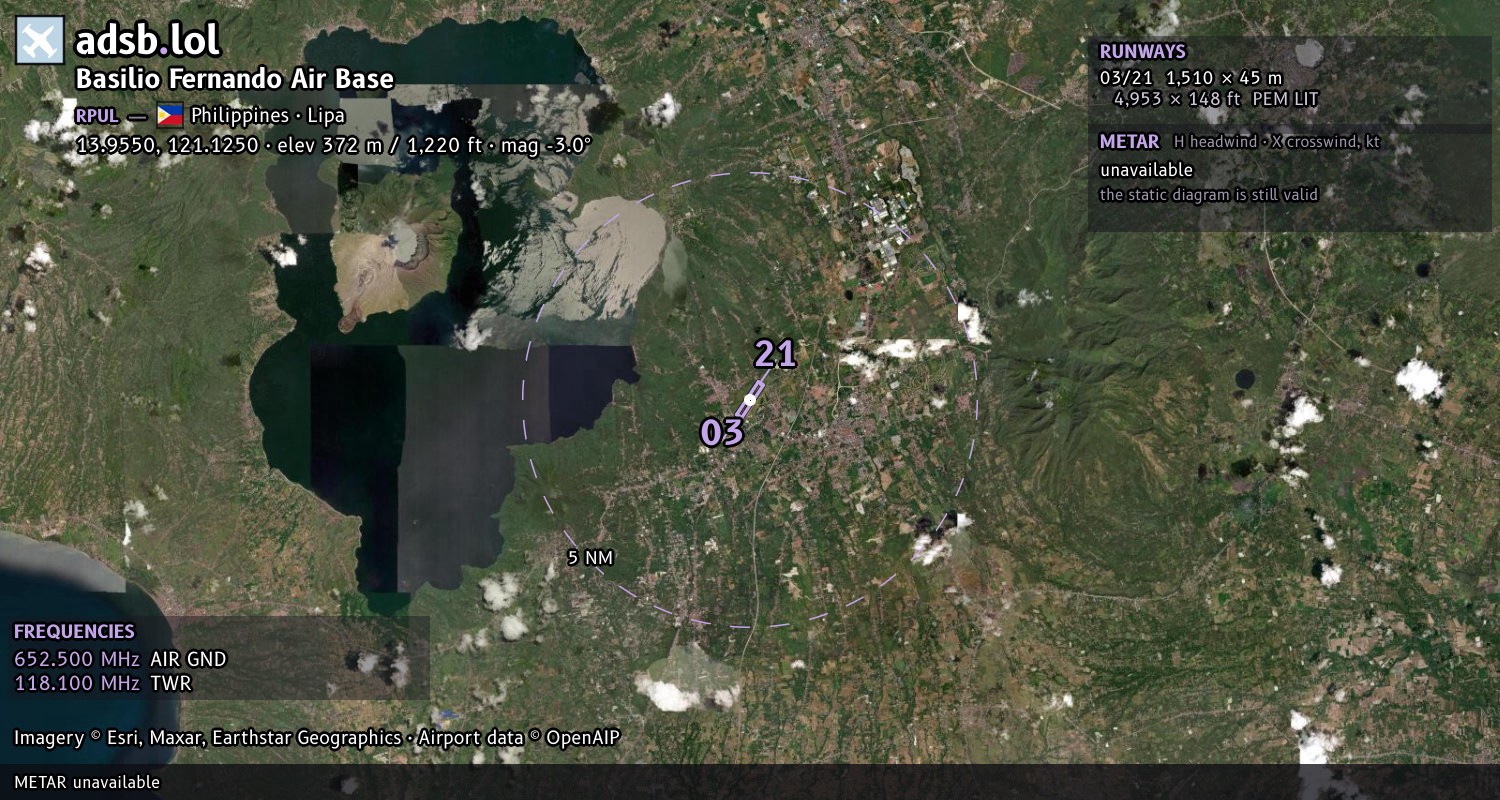
Task: Click the FREQUENCIES panel heading
Action: point(74,632)
